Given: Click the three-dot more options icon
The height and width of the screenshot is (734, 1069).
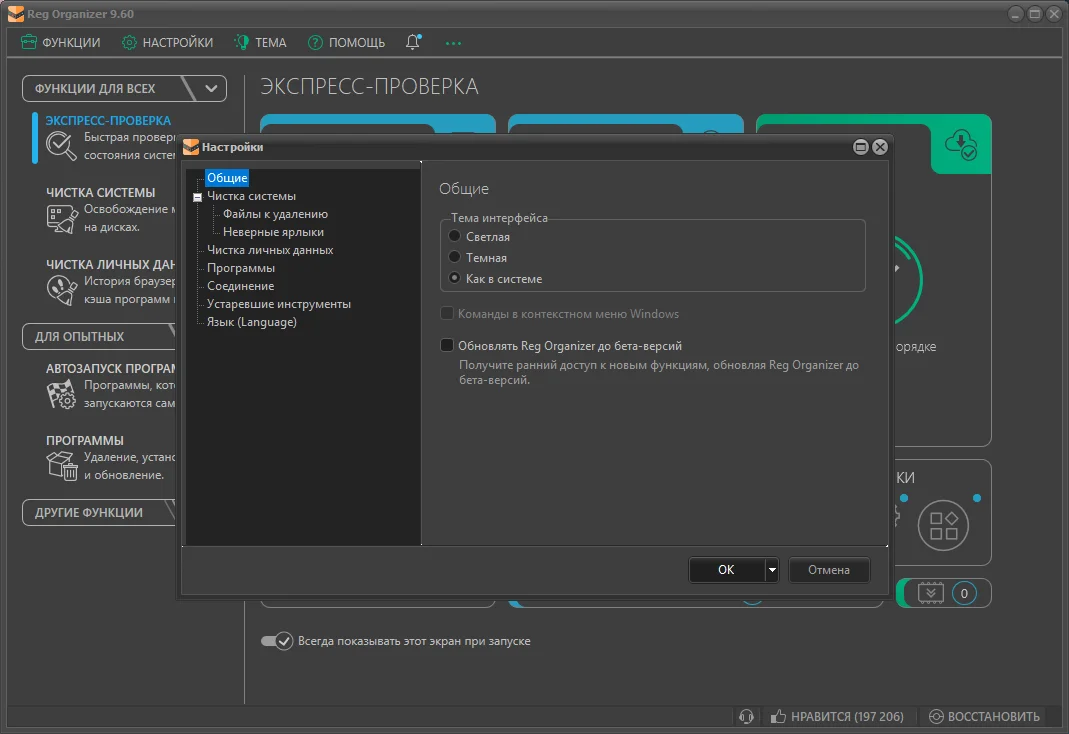Looking at the screenshot, I should pyautogui.click(x=454, y=43).
